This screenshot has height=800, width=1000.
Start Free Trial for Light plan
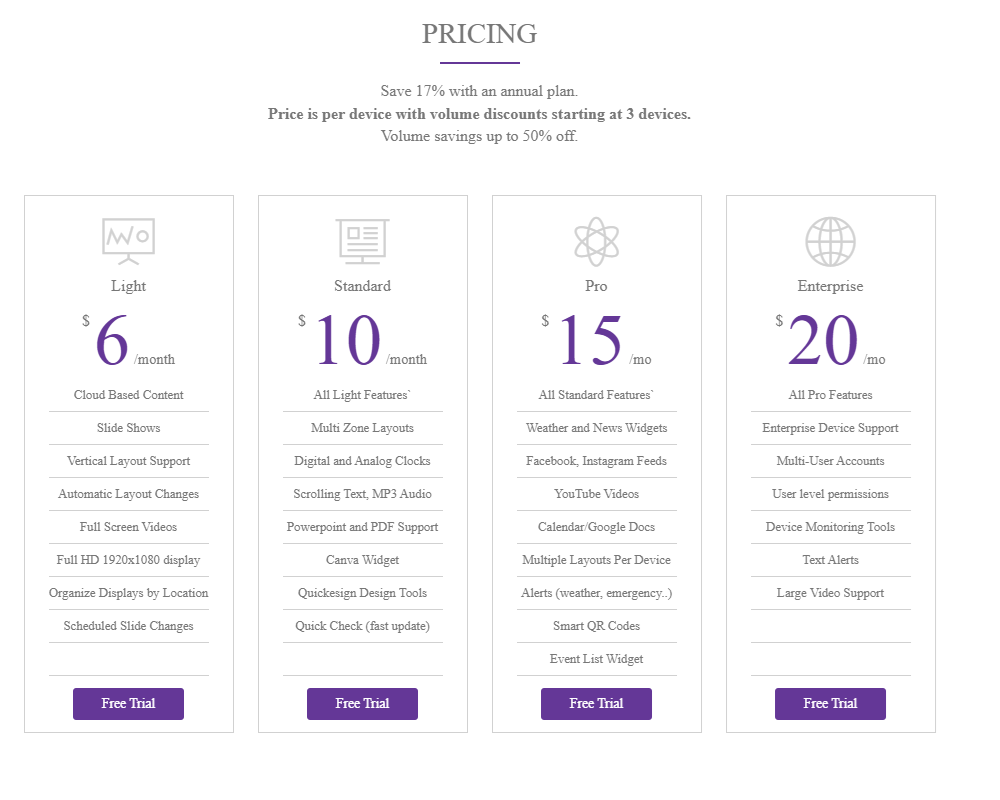128,704
